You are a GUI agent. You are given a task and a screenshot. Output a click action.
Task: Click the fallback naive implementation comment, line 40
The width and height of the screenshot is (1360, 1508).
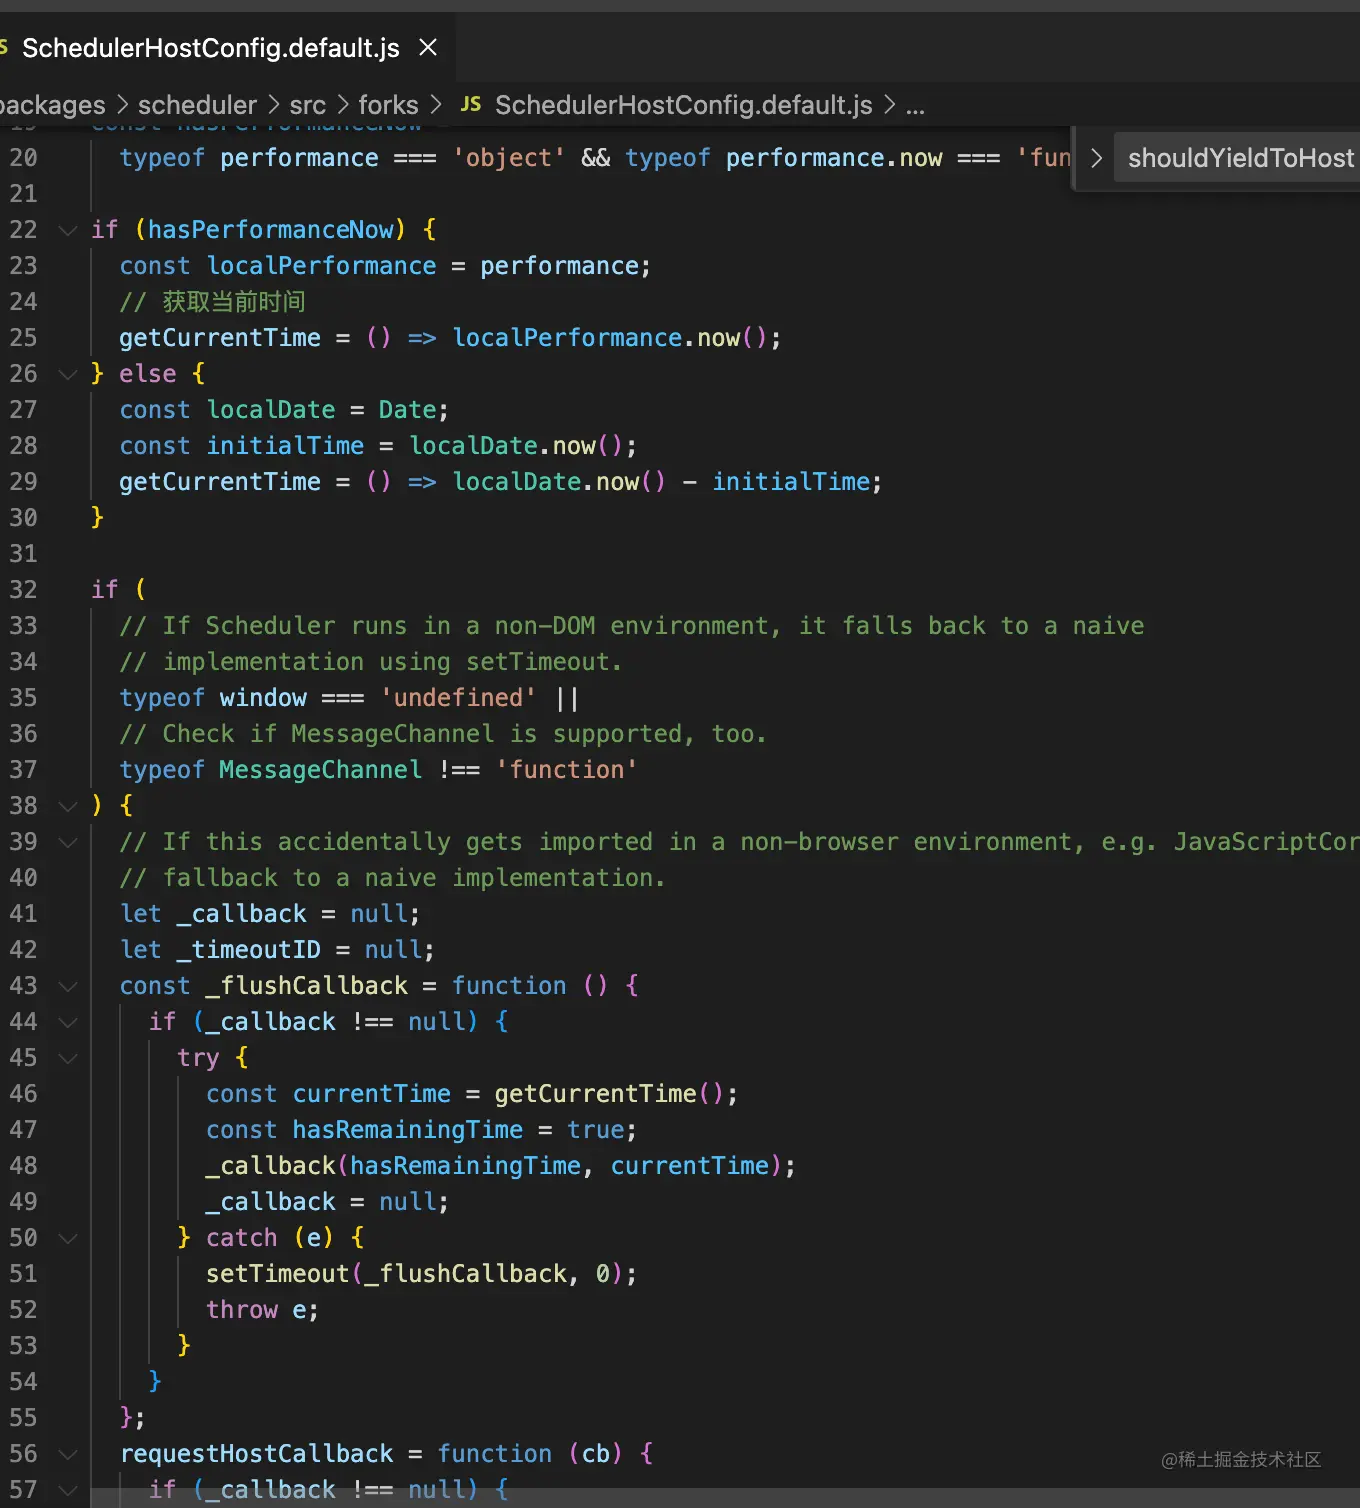pyautogui.click(x=392, y=878)
